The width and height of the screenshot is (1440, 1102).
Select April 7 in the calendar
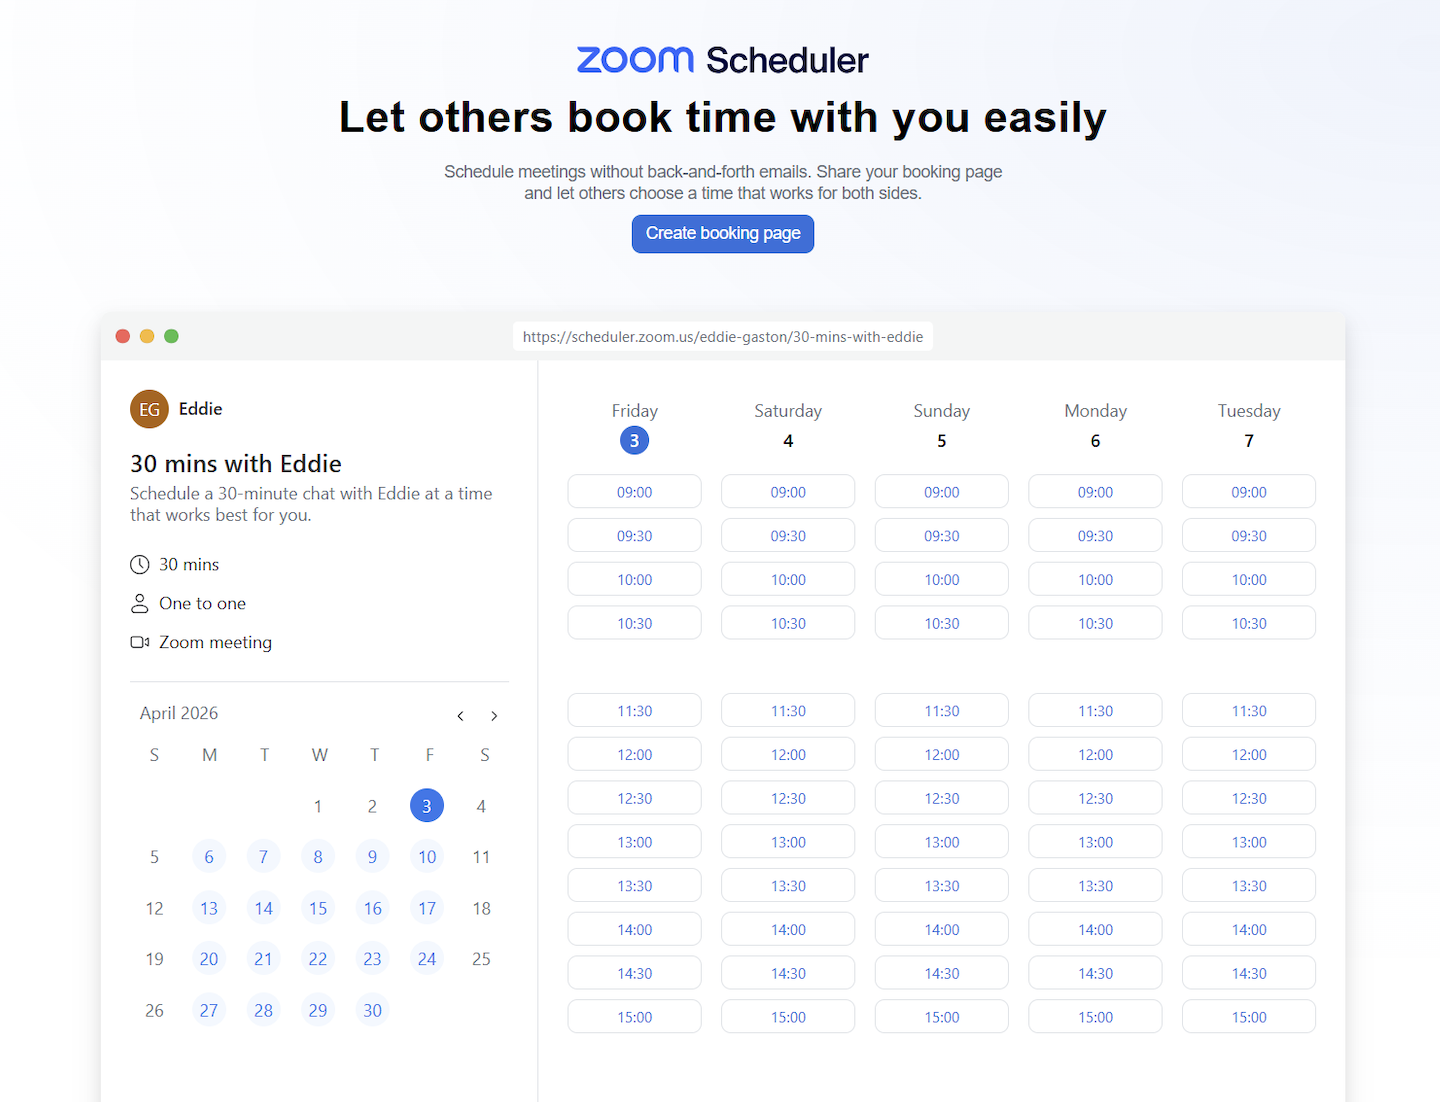(x=263, y=857)
